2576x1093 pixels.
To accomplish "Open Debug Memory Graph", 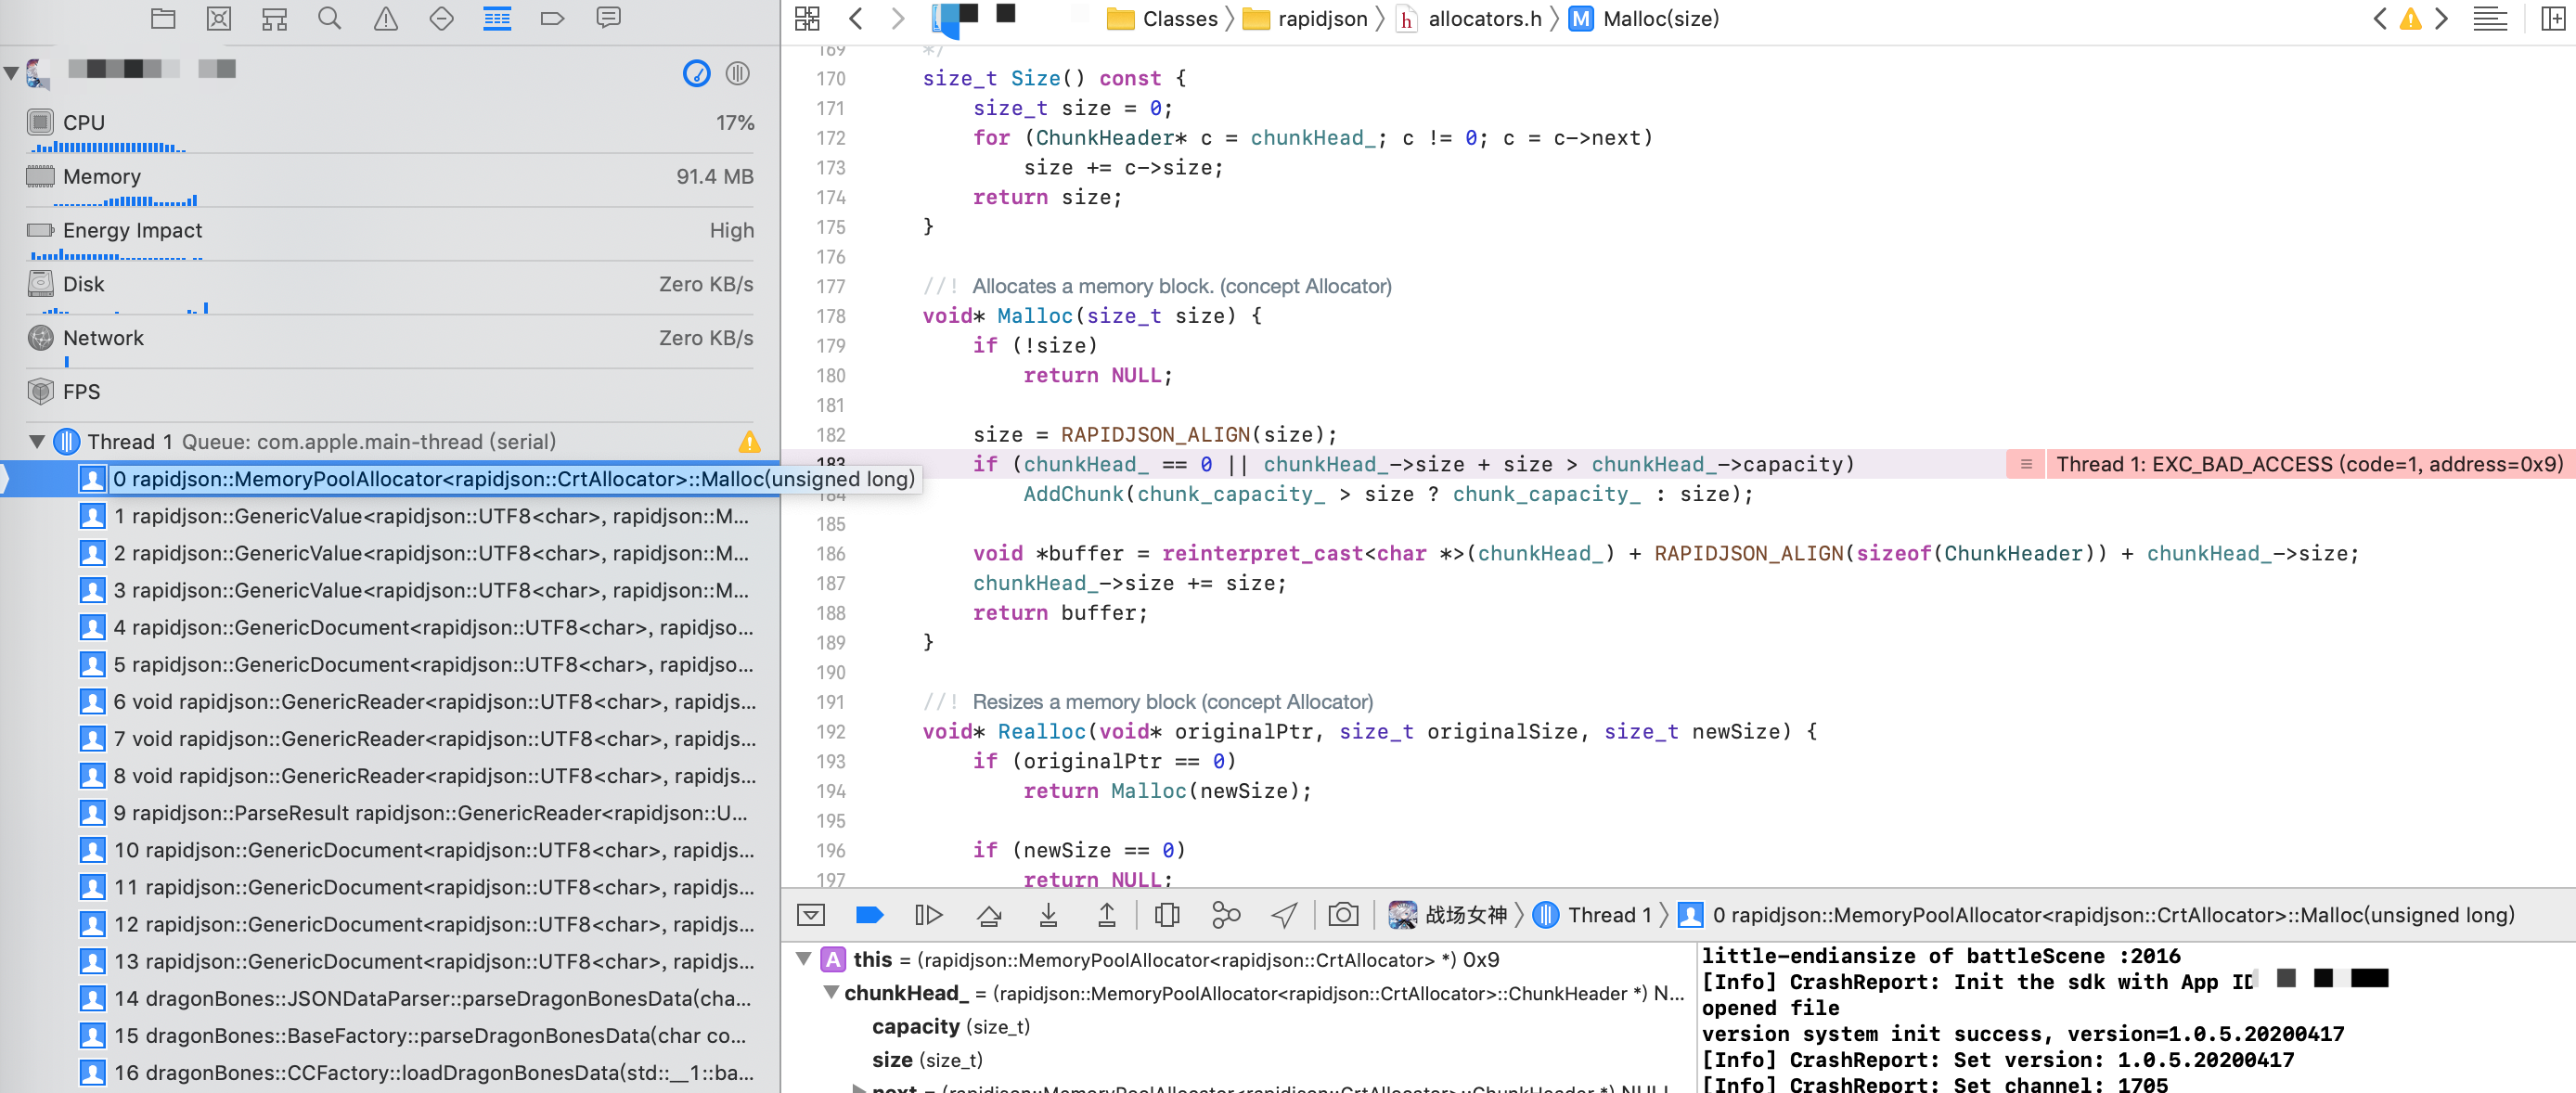I will click(x=1225, y=915).
